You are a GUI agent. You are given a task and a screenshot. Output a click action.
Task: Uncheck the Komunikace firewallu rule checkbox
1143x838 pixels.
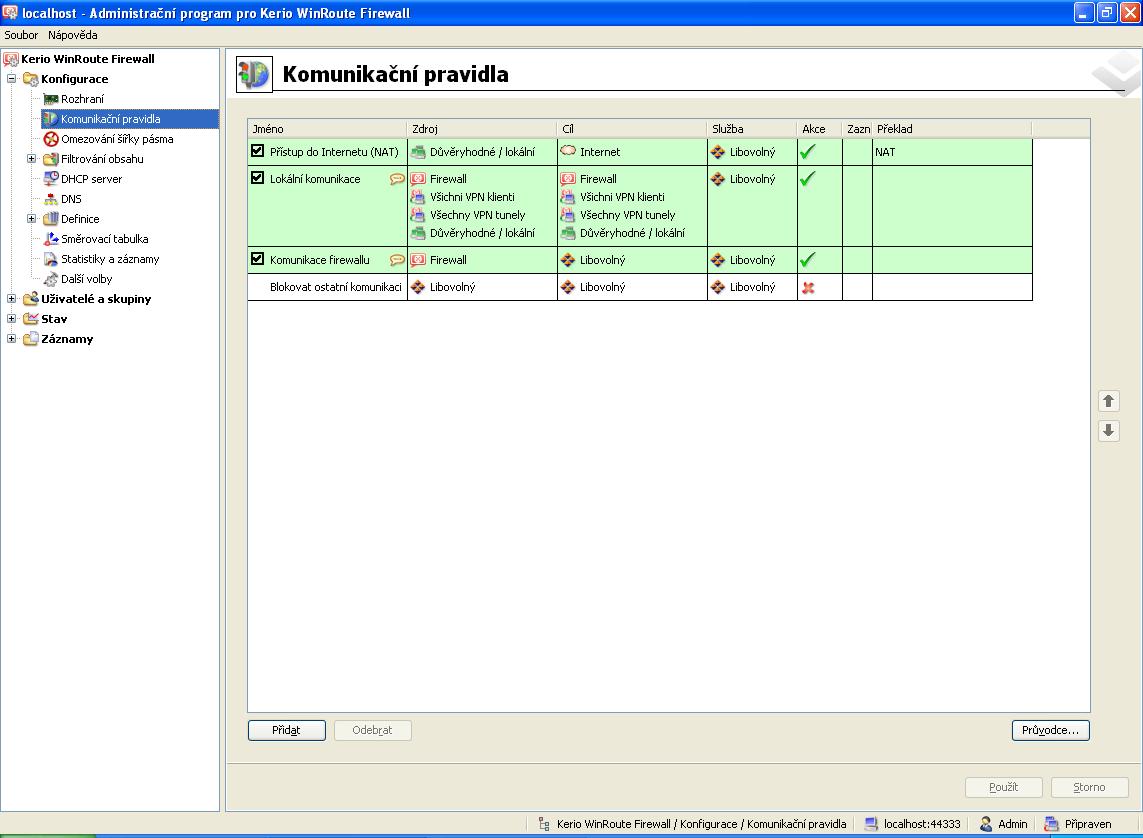click(257, 259)
